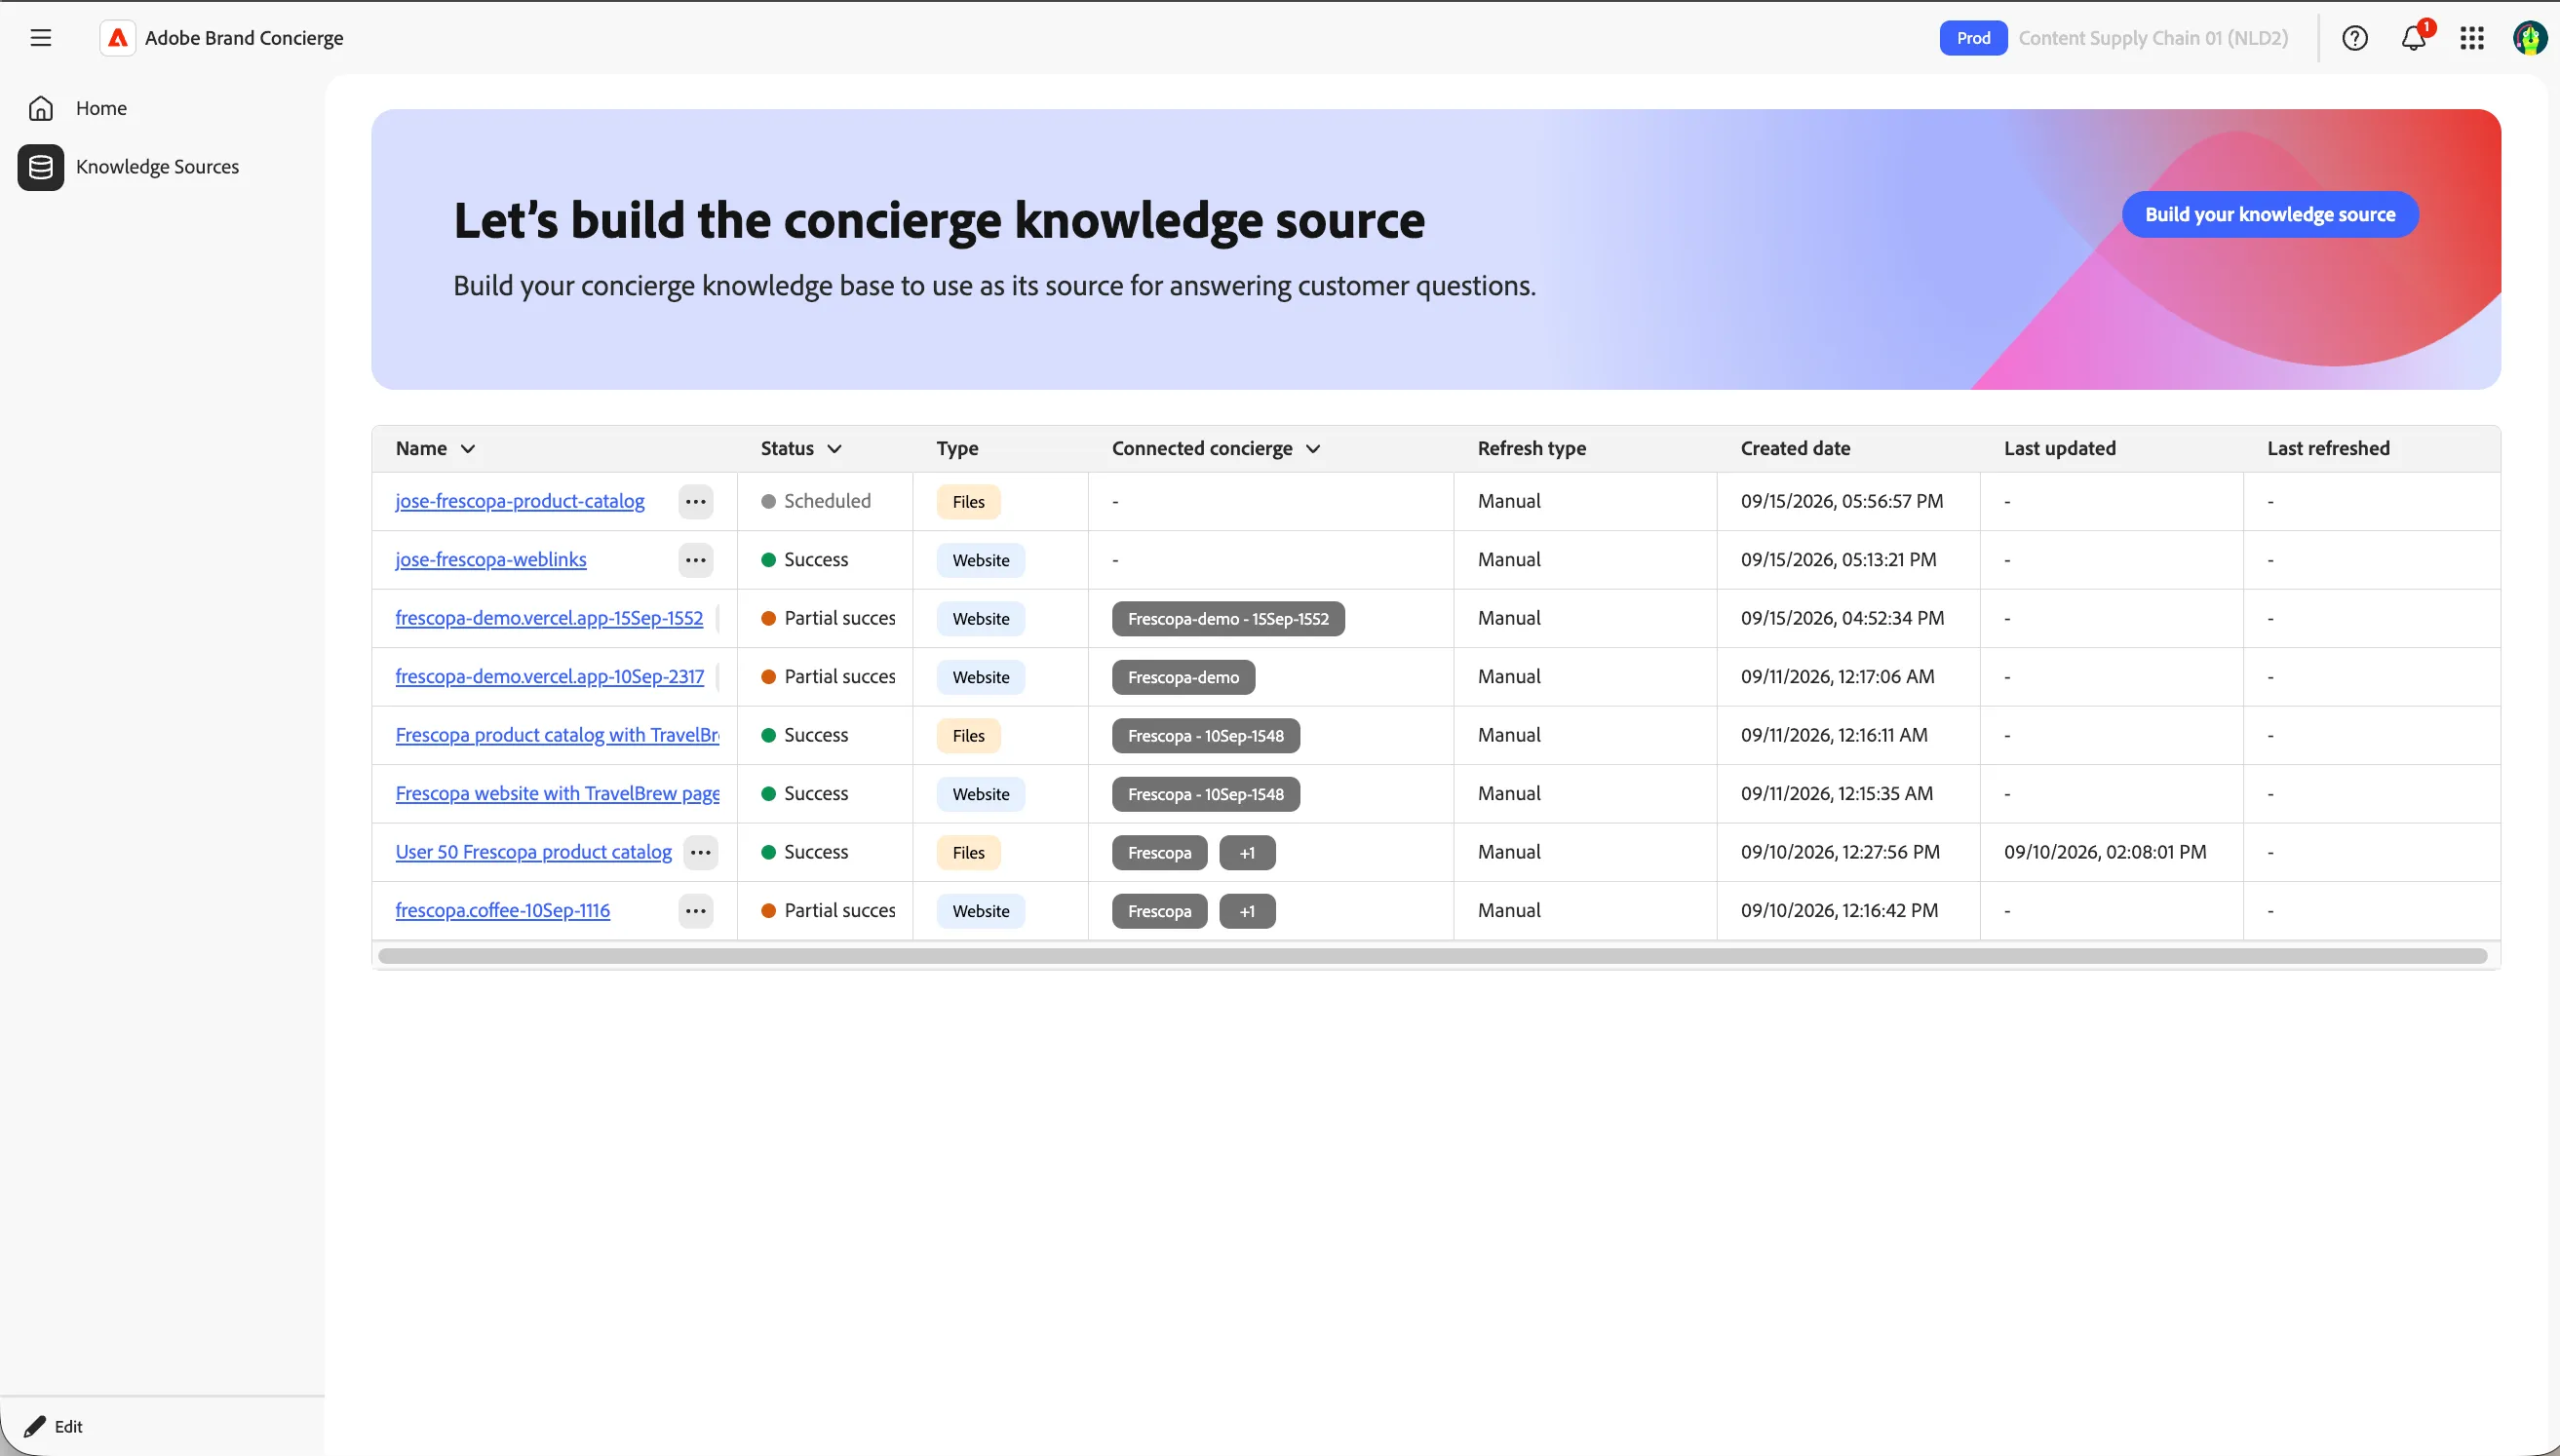Expand +1 concierges in User 50 row
The height and width of the screenshot is (1456, 2560).
[x=1247, y=853]
